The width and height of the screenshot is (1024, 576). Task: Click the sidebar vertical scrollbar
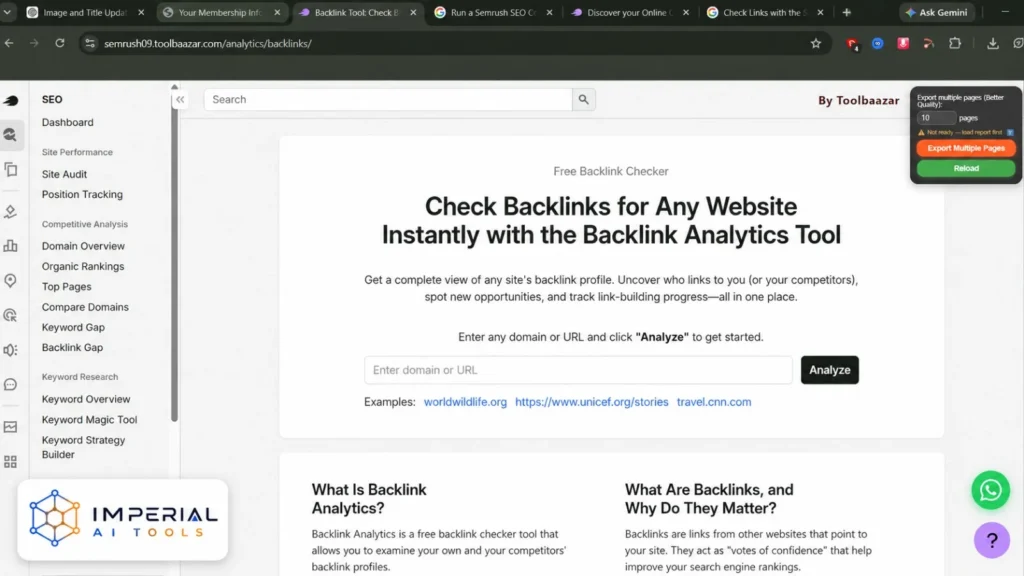174,258
